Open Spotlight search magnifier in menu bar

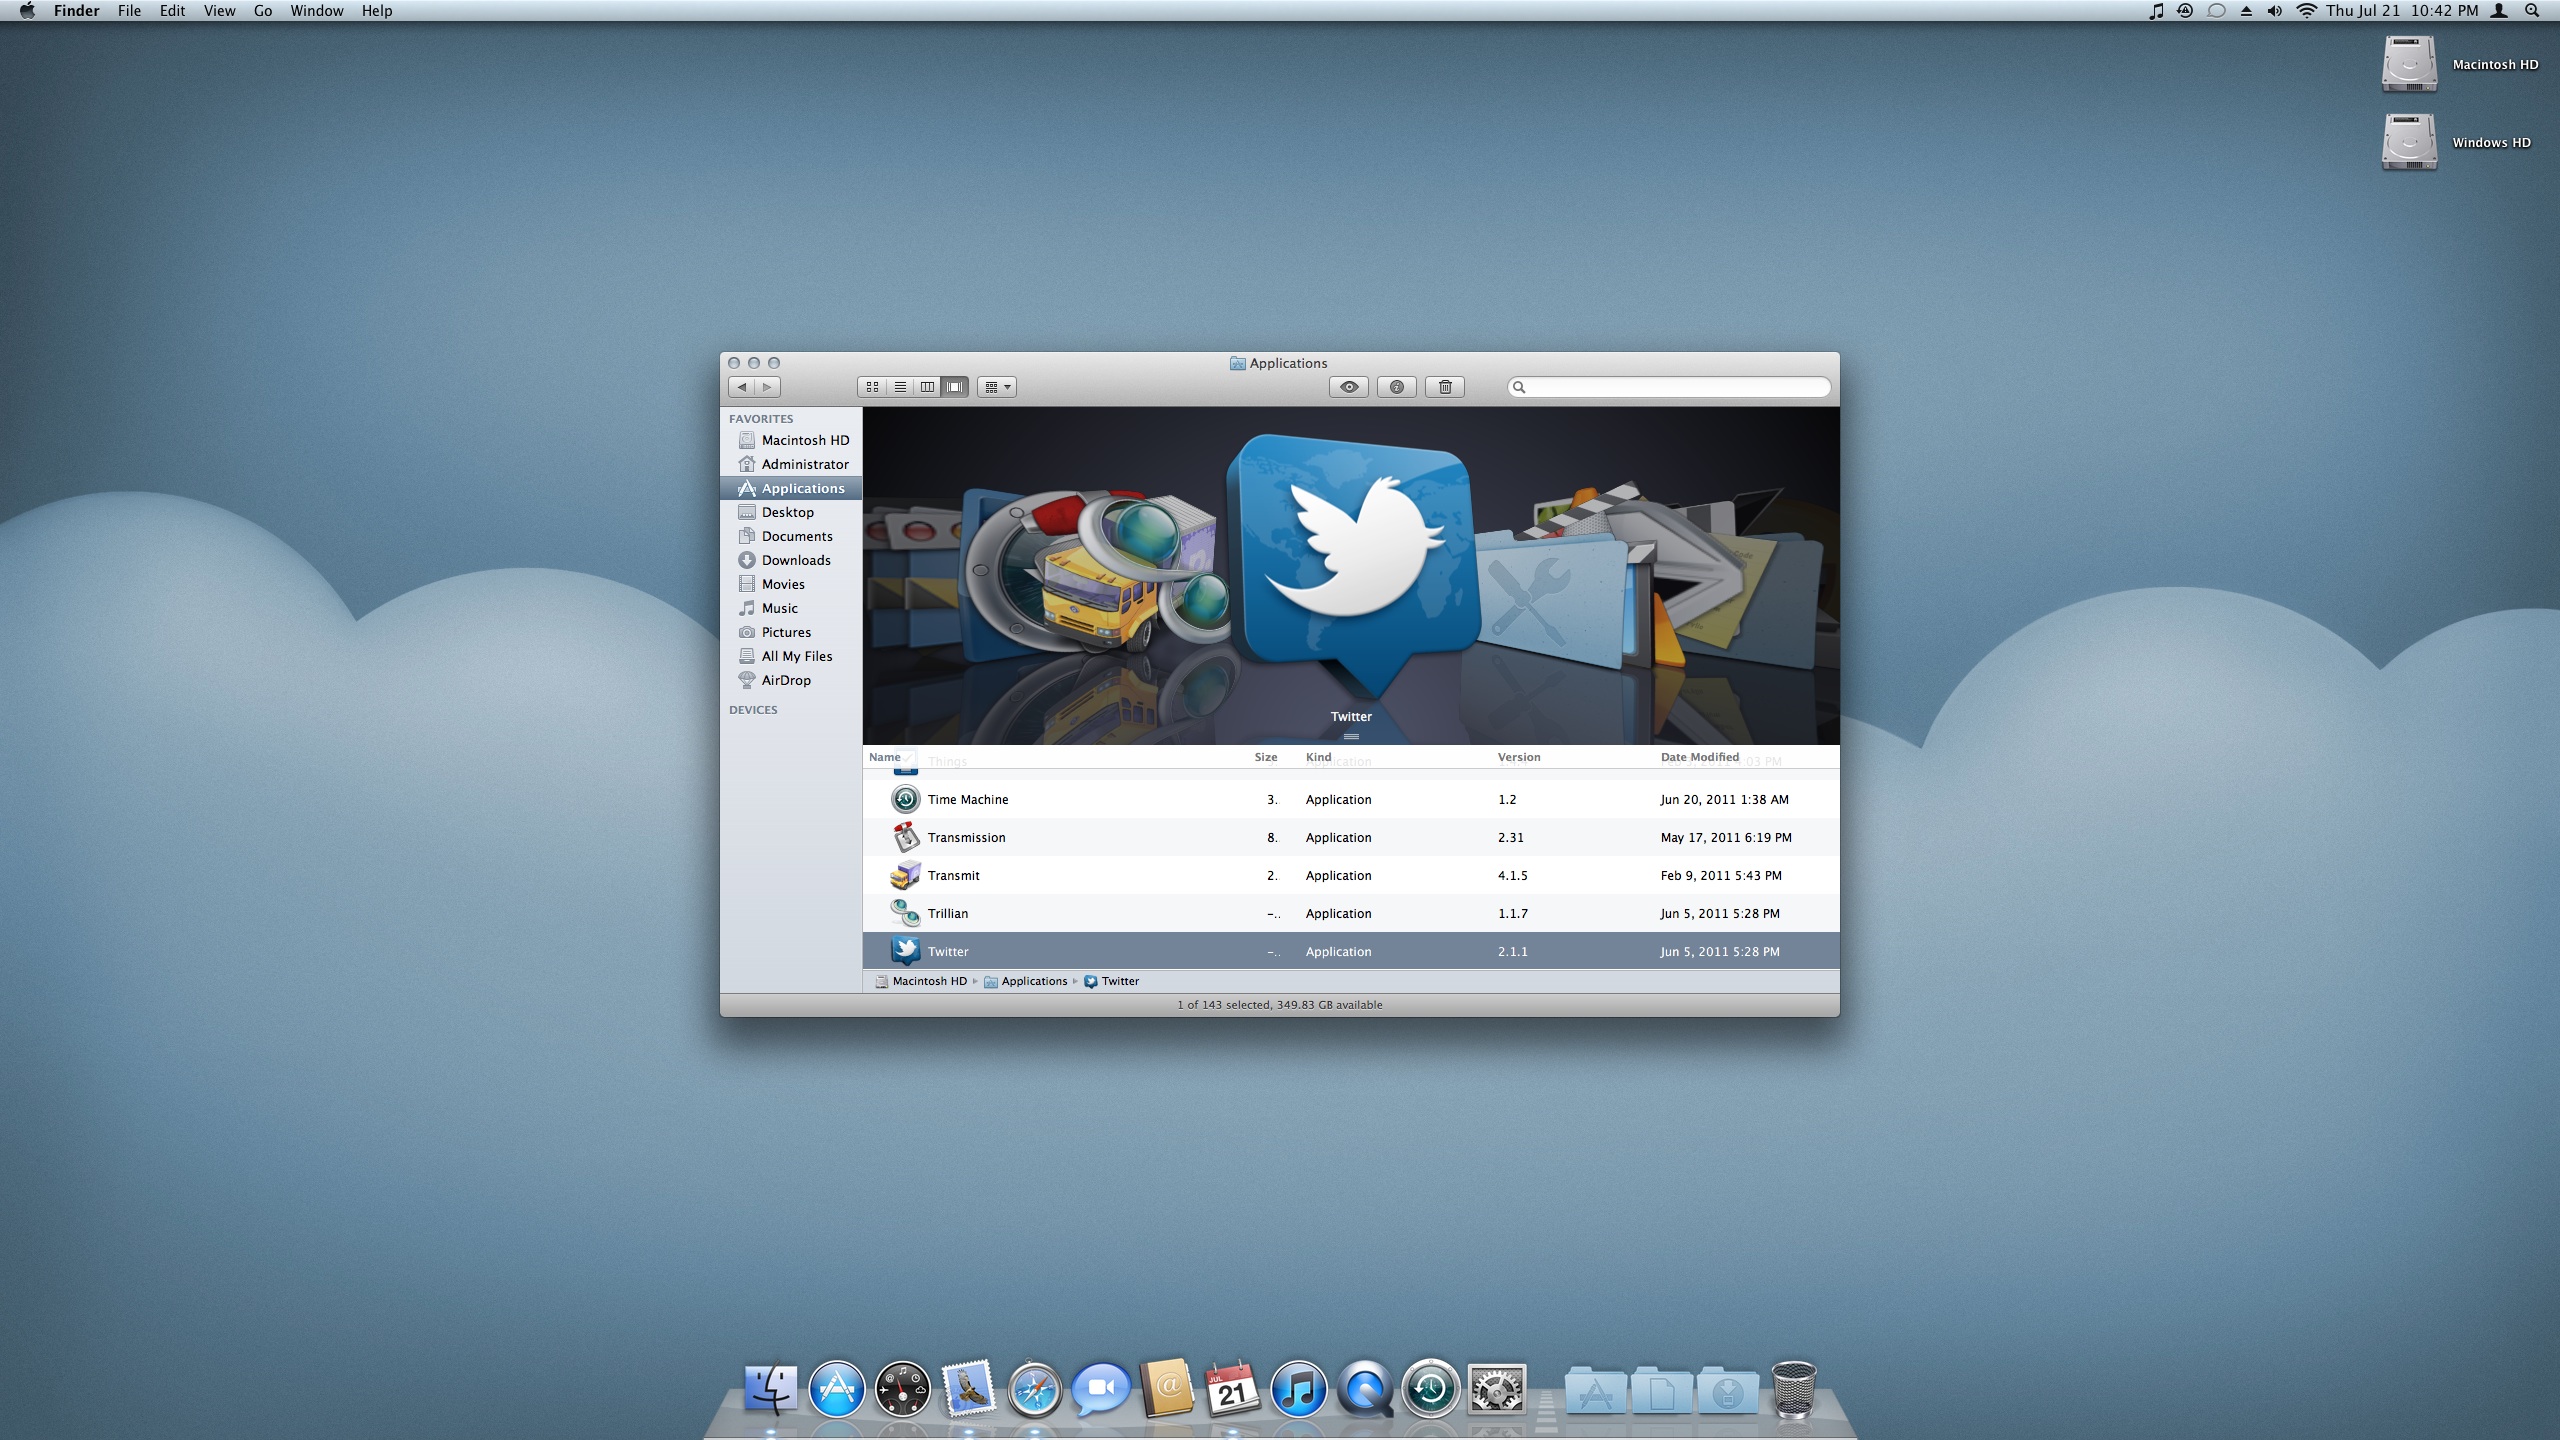click(x=2532, y=11)
